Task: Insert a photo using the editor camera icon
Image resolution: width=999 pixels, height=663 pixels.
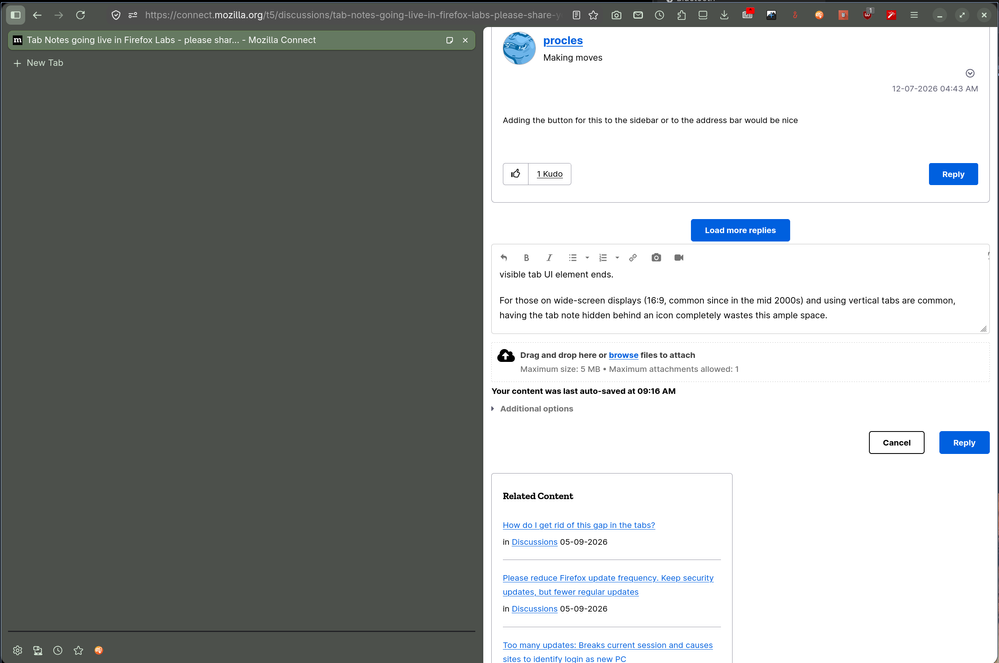Action: click(x=656, y=257)
